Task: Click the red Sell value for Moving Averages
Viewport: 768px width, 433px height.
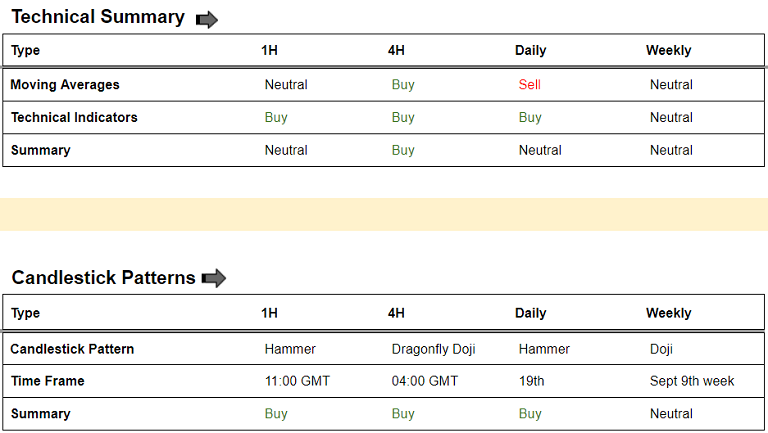Action: coord(529,85)
